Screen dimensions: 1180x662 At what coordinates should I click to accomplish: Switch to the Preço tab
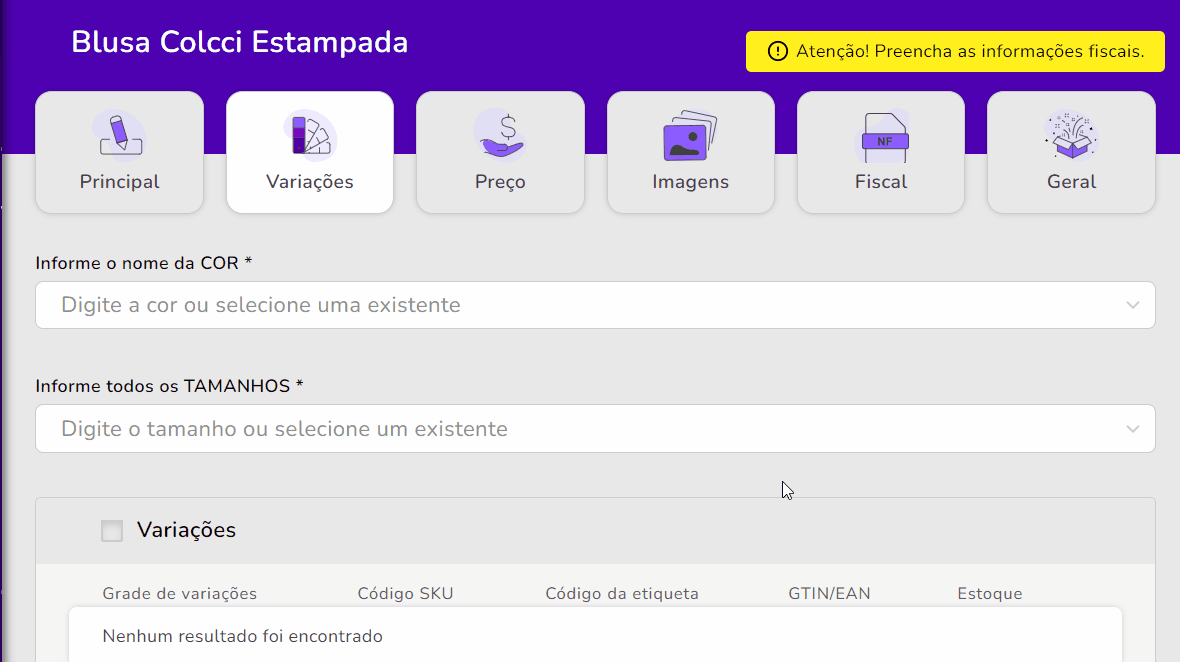tap(500, 152)
